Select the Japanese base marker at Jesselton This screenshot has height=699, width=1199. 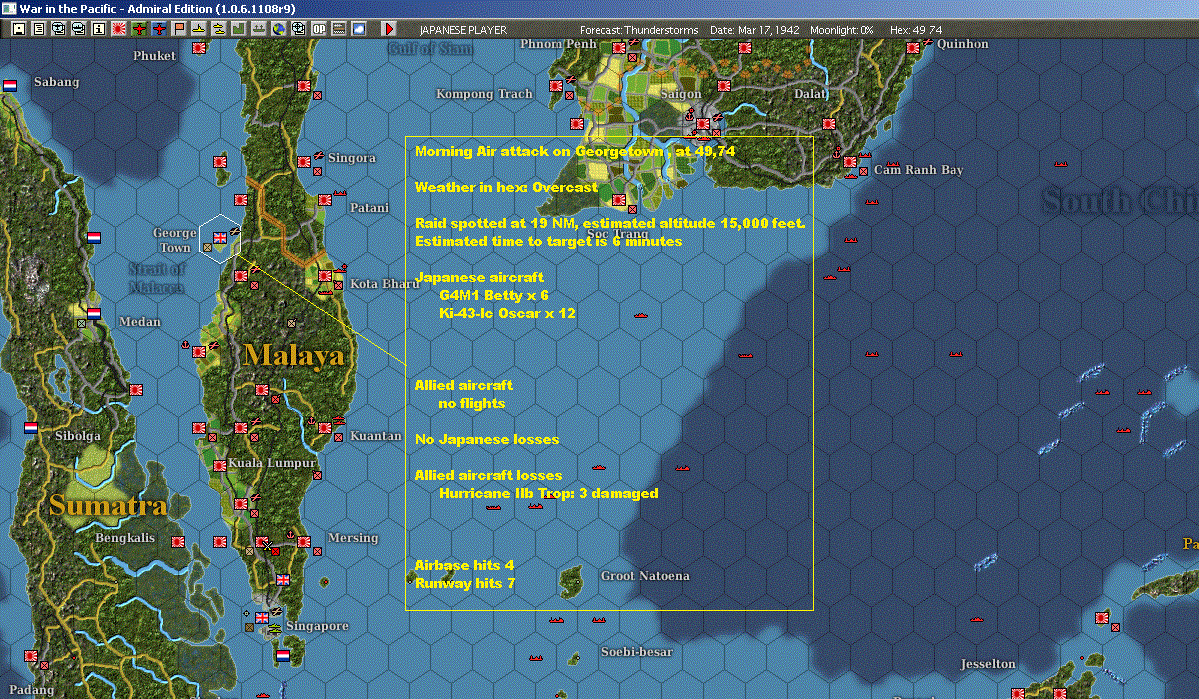coord(1018,694)
